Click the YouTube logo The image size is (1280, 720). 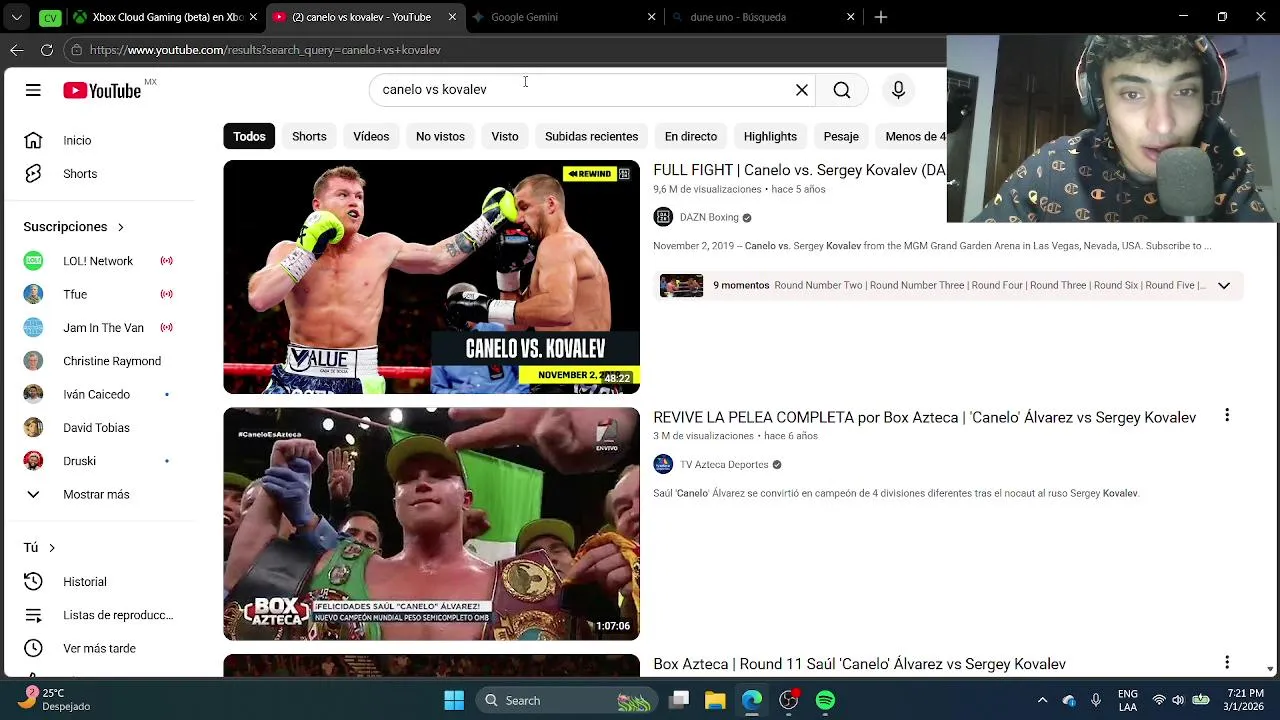(102, 90)
